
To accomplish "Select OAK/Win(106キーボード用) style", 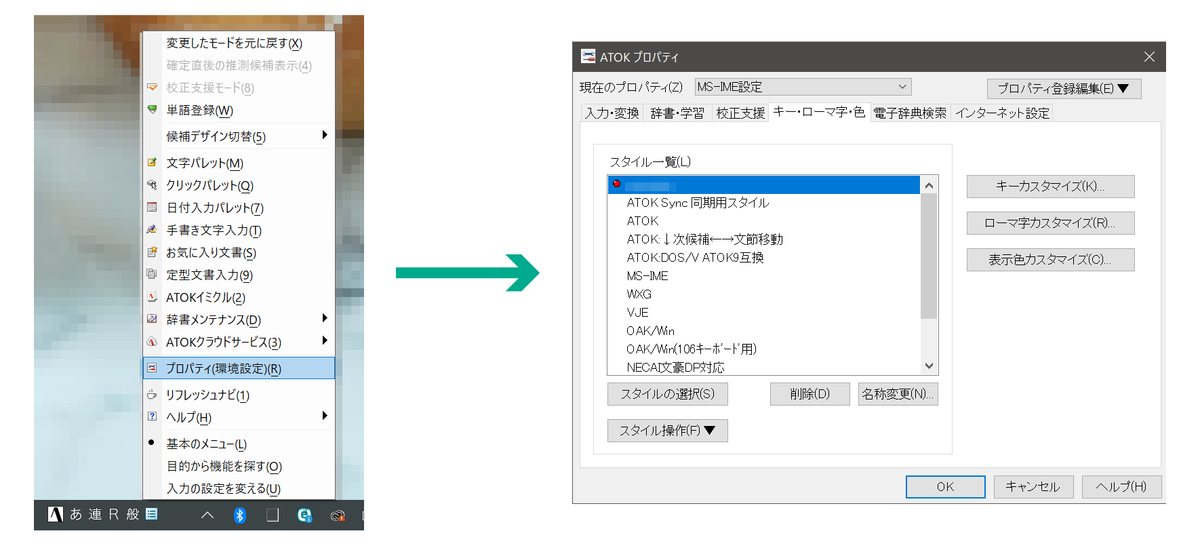I will 764,349.
